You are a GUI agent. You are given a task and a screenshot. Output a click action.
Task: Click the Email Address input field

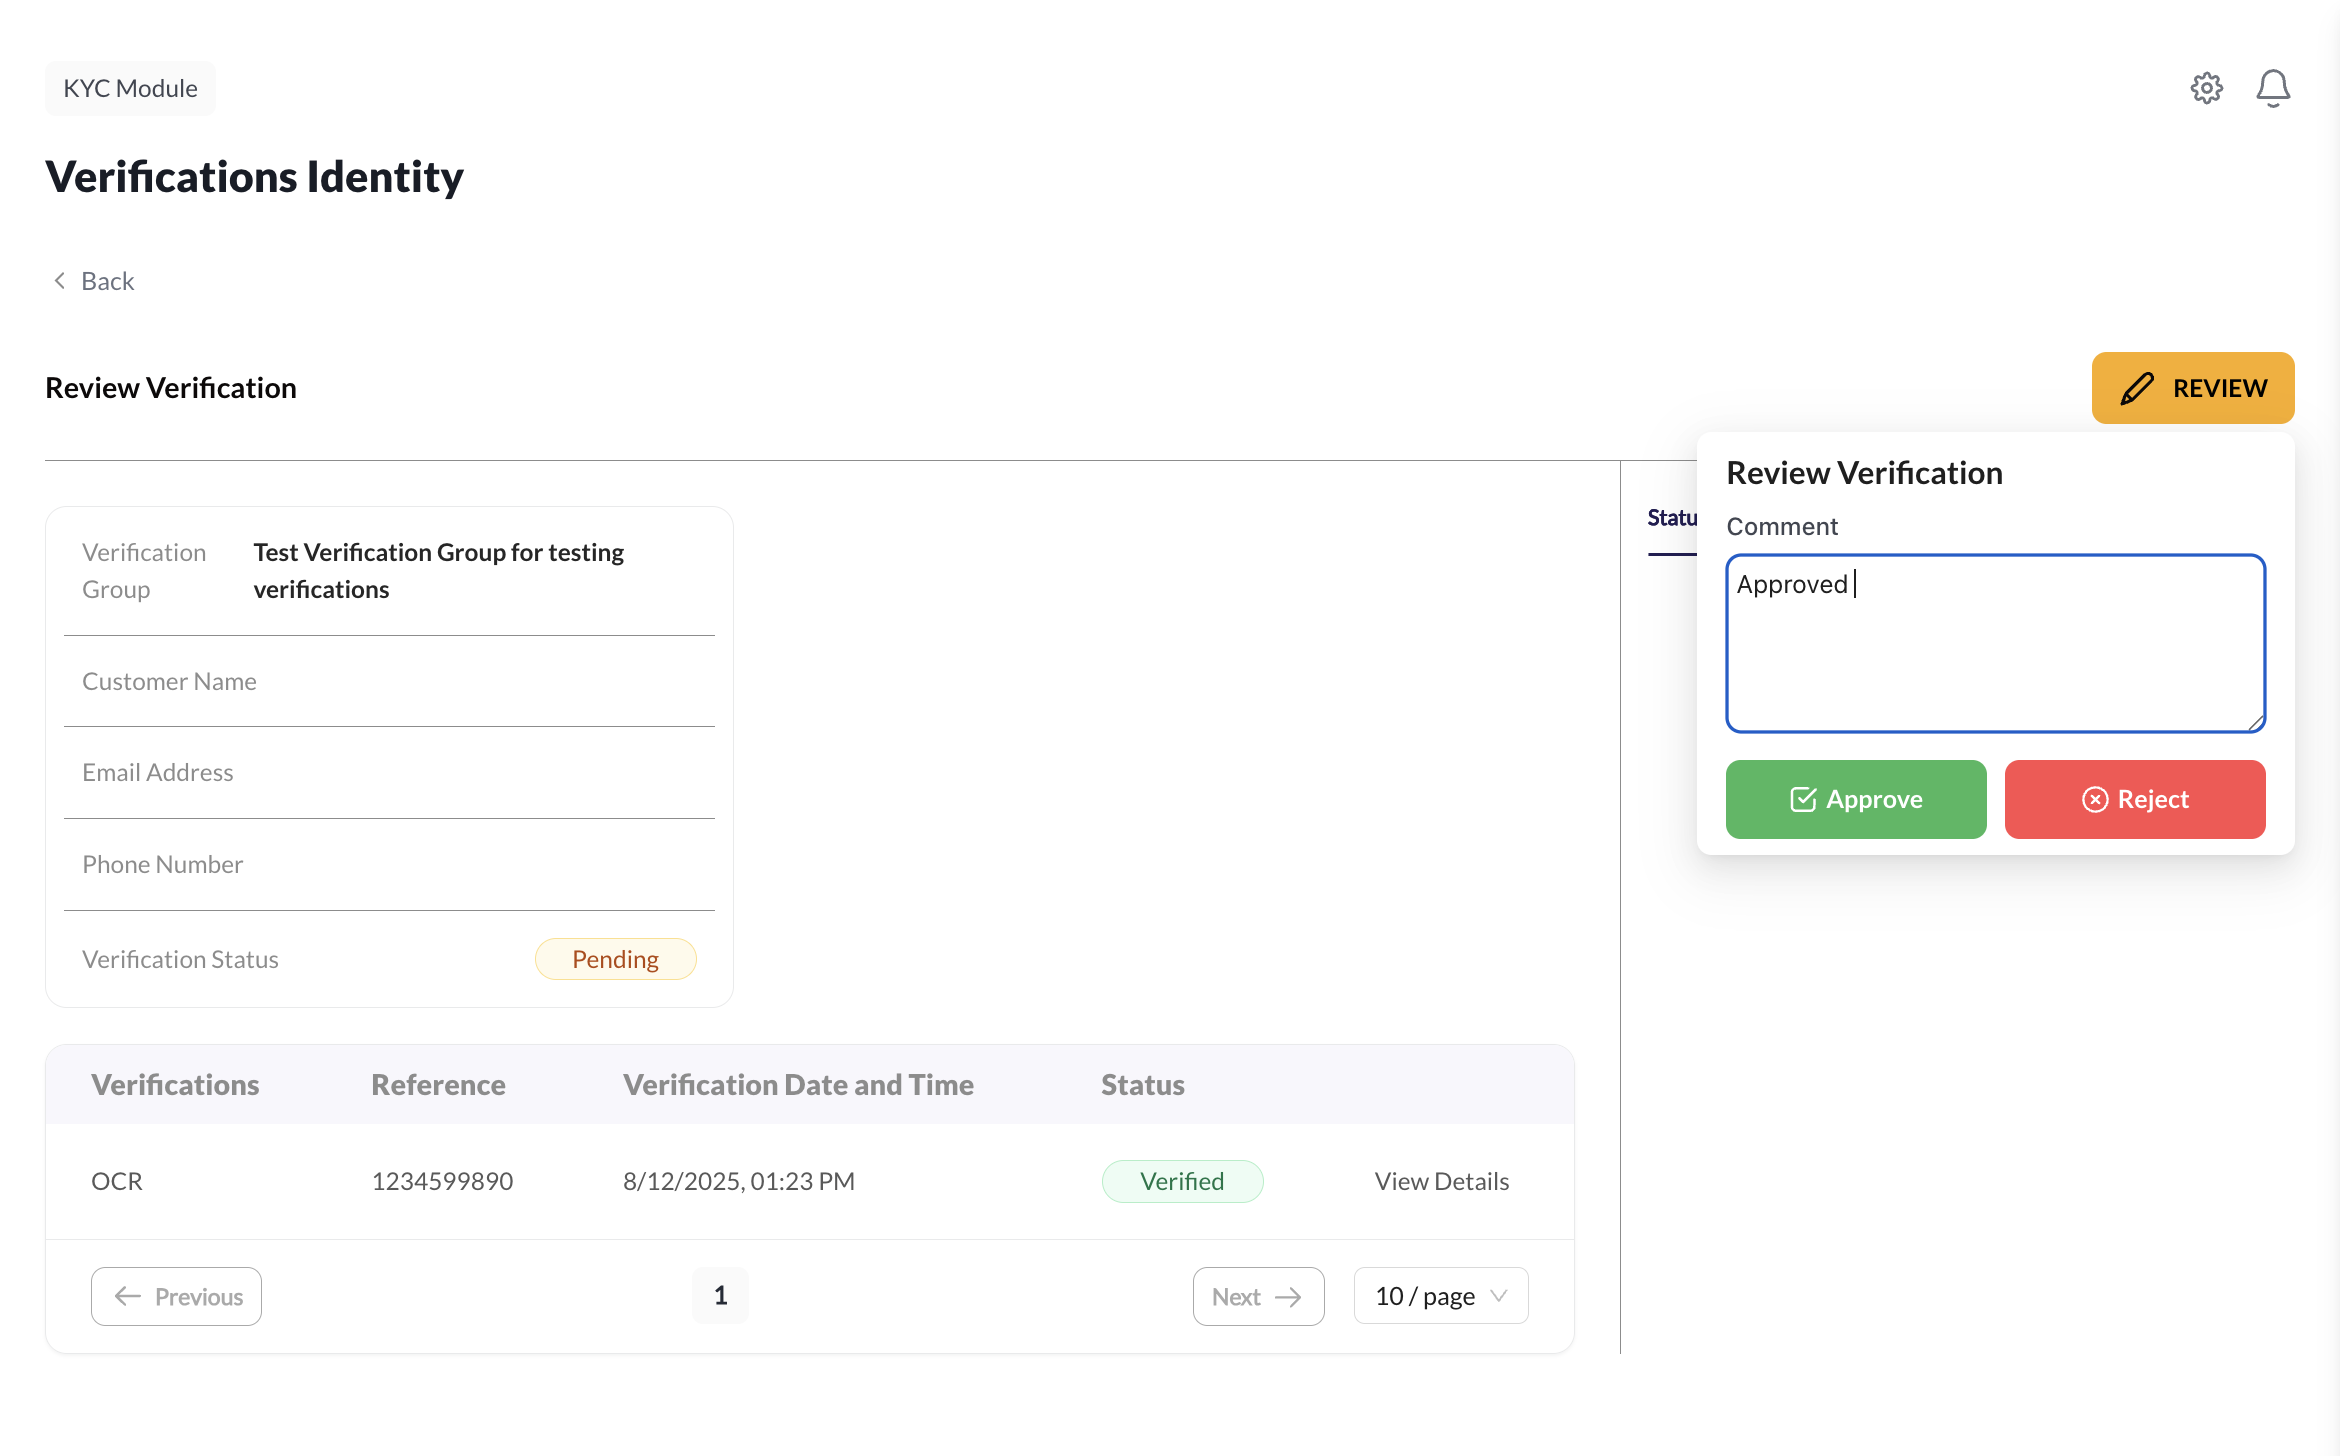389,772
